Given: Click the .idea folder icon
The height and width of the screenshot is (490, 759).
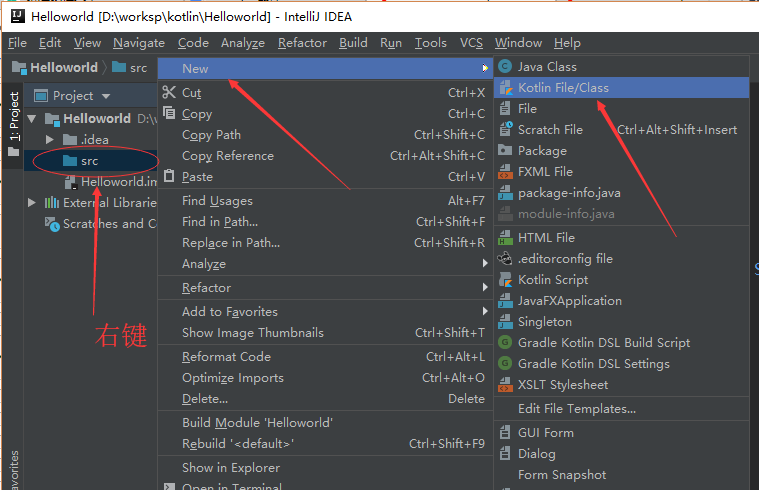Looking at the screenshot, I should pos(70,139).
